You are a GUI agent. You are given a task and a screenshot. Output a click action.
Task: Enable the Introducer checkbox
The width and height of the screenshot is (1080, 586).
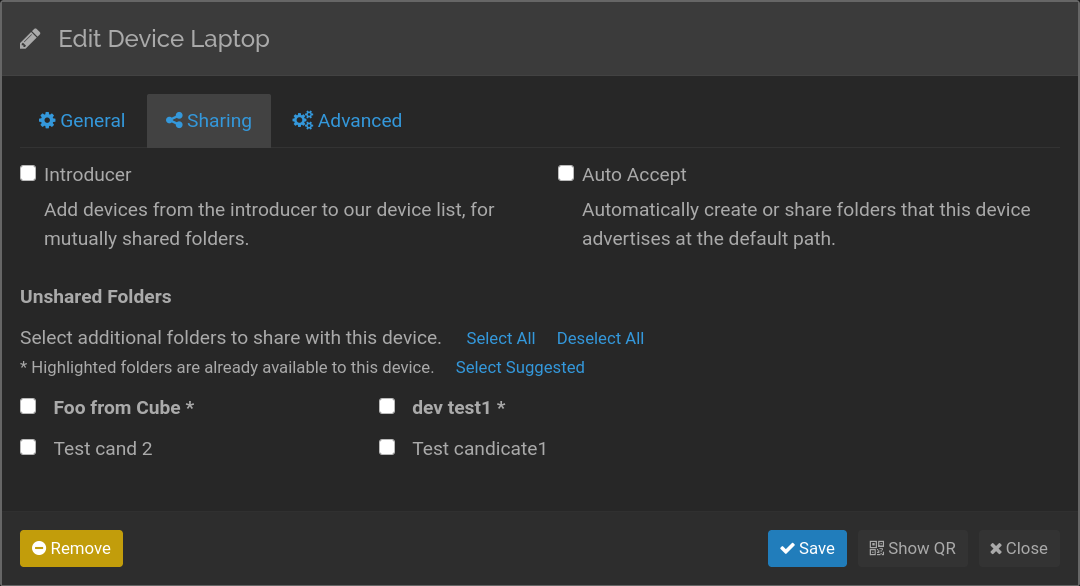click(28, 174)
